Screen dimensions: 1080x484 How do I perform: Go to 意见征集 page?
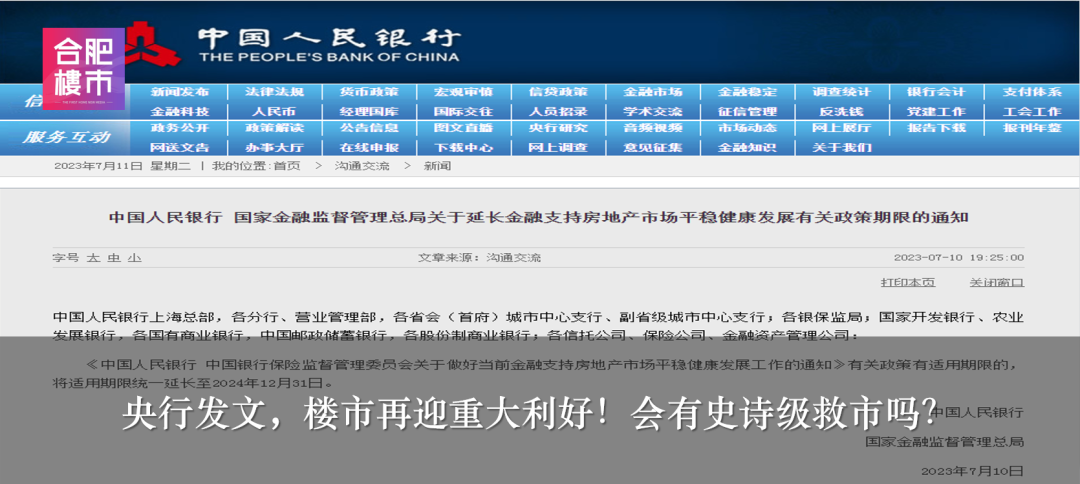(x=652, y=147)
